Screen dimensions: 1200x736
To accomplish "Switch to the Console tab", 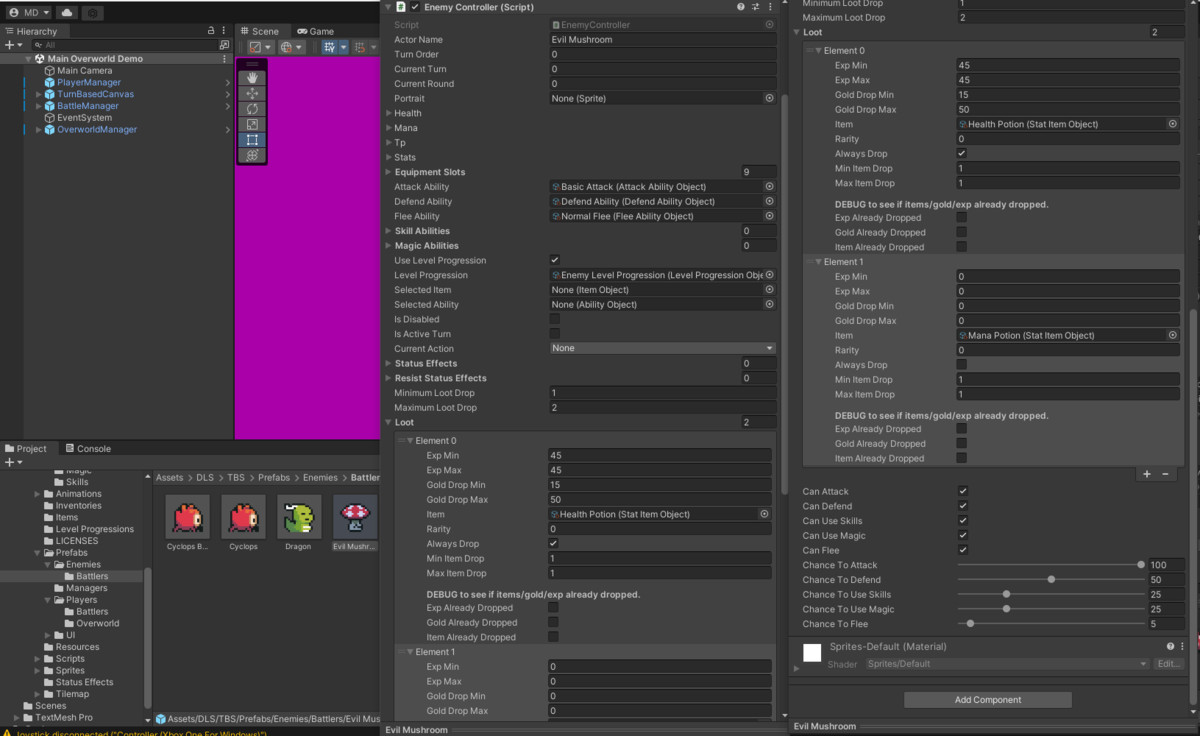I will (x=88, y=449).
